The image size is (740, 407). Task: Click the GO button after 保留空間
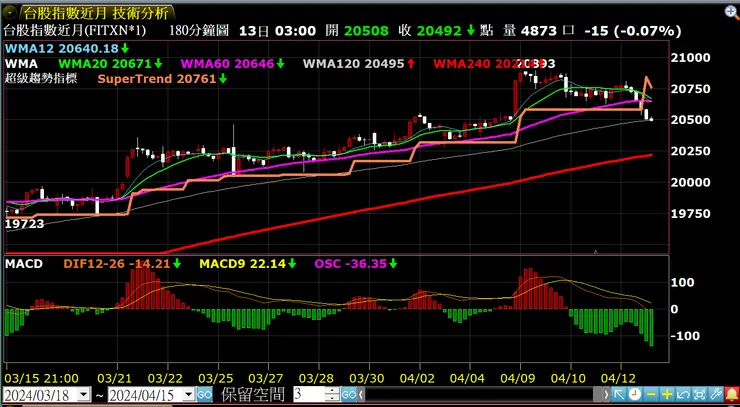coord(349,394)
